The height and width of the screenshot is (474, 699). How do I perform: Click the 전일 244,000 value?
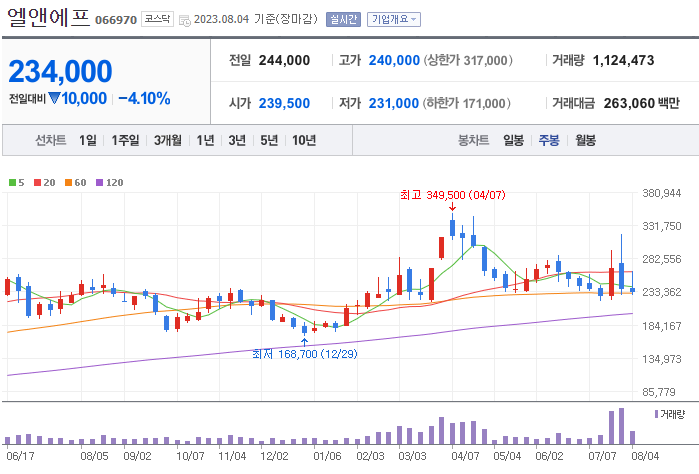284,60
